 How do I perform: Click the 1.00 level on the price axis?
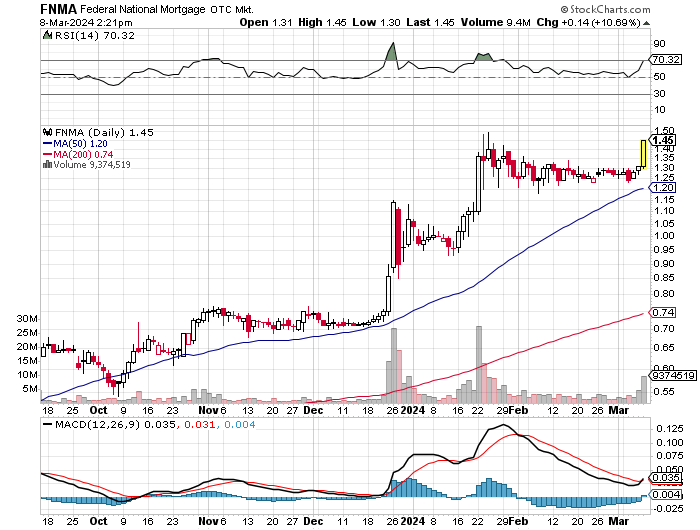664,236
